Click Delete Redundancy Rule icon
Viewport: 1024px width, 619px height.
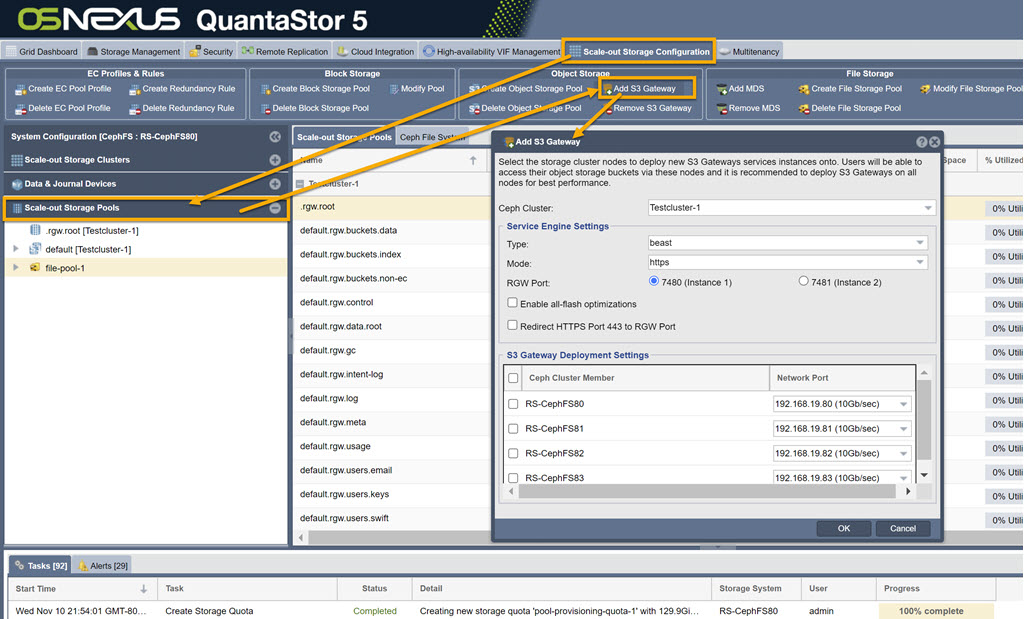[135, 109]
